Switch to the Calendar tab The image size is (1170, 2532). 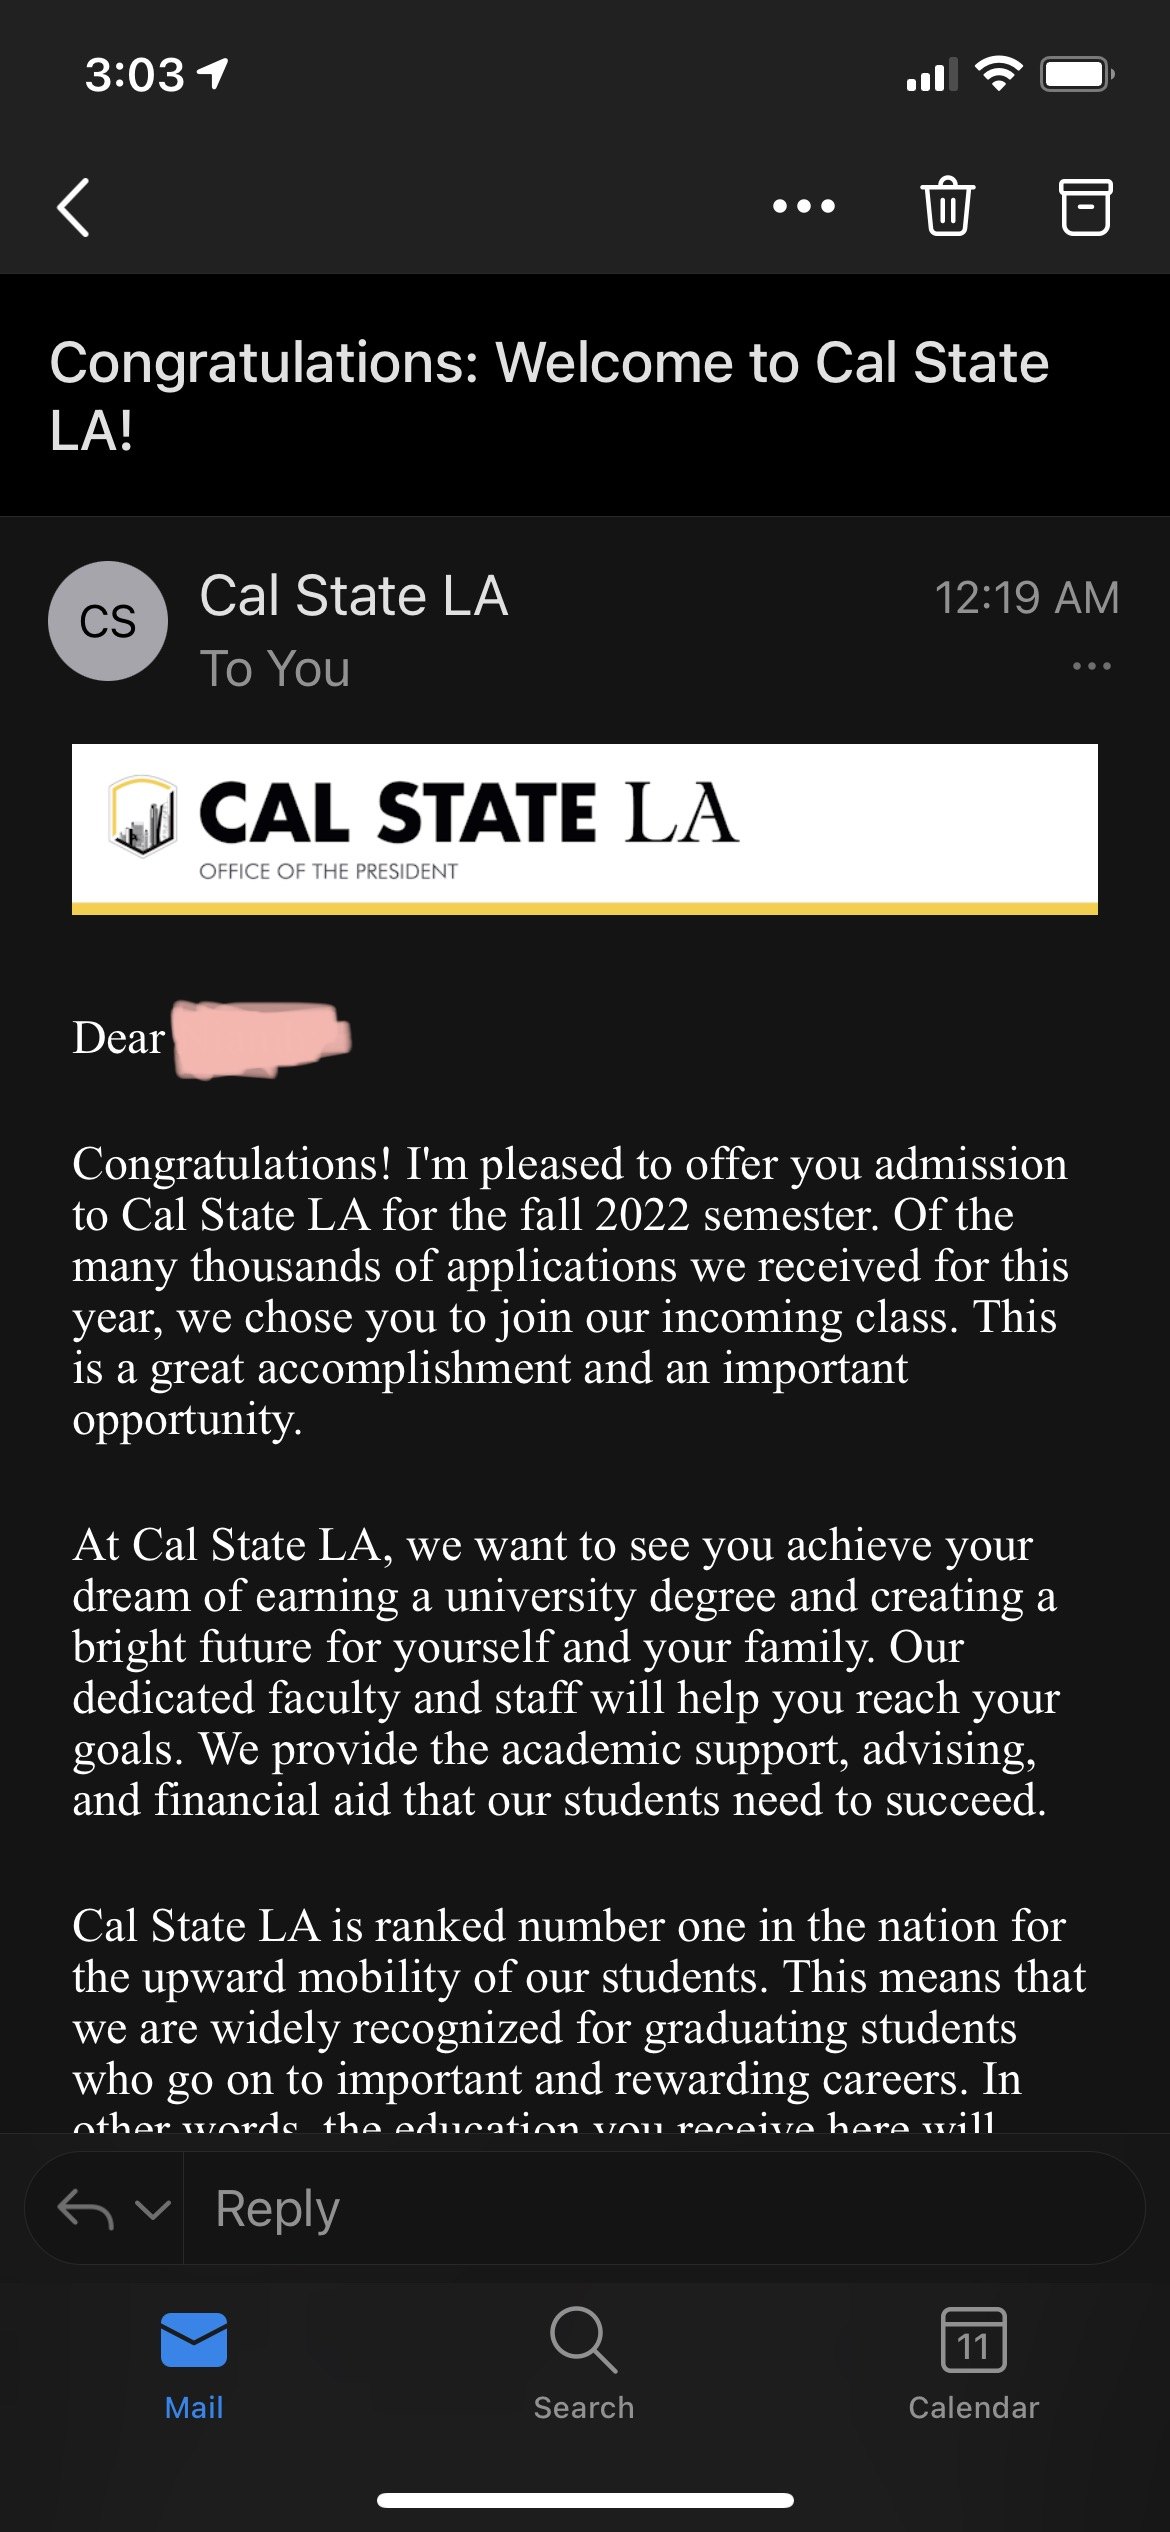(973, 2364)
